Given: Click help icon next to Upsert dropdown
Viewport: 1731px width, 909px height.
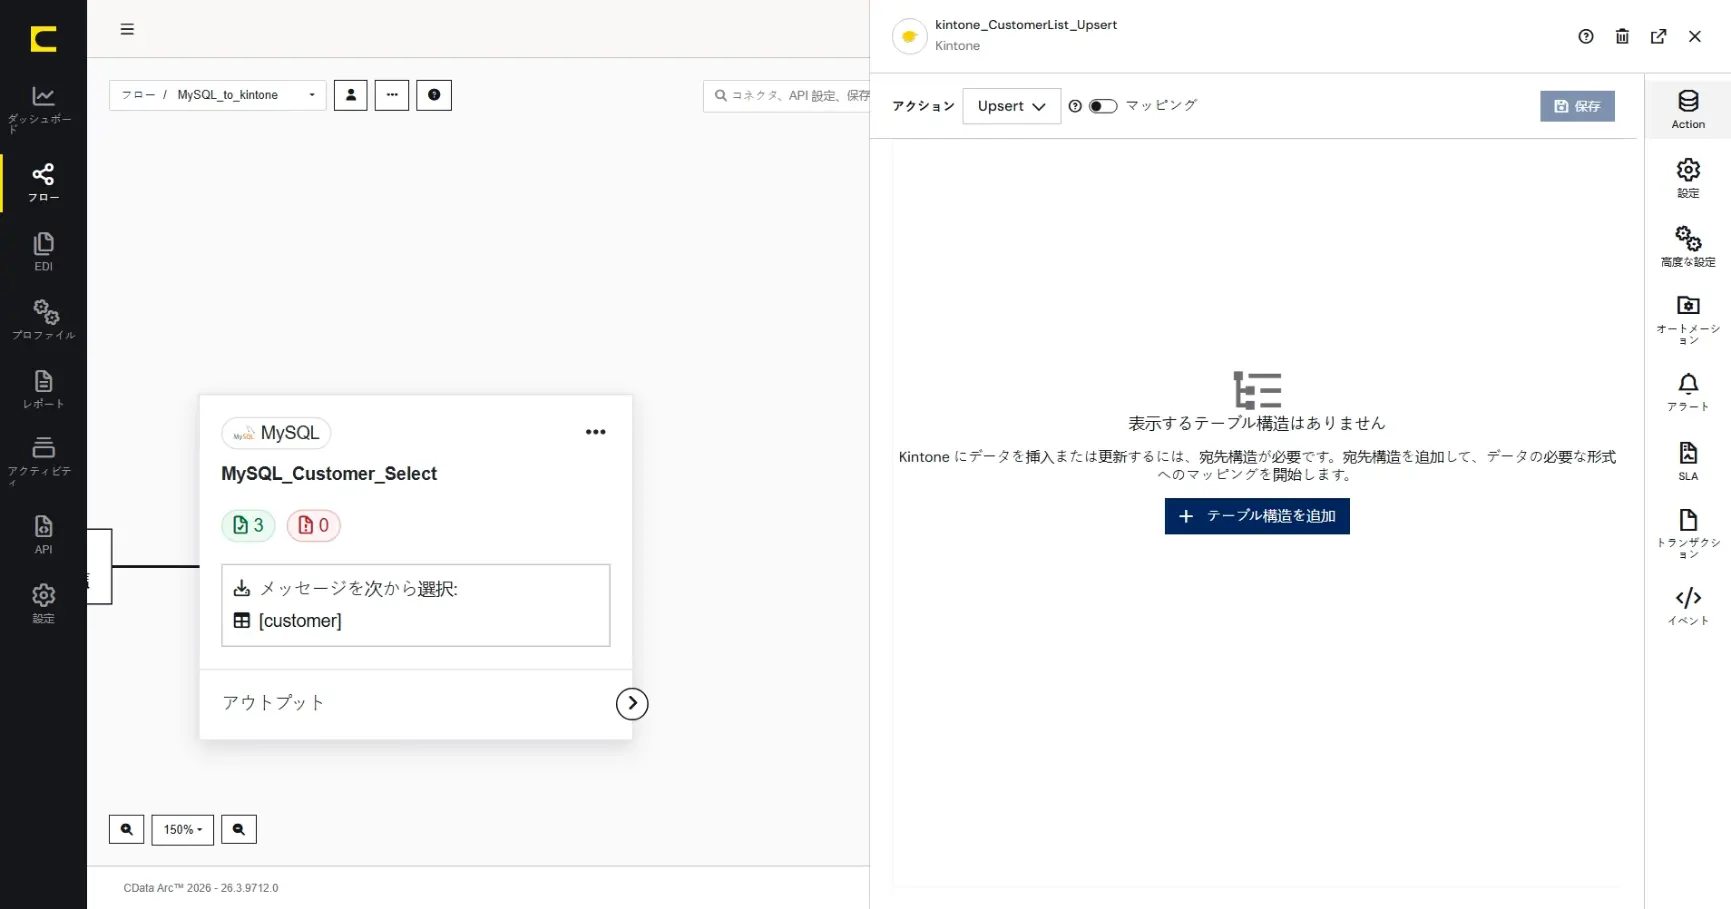Looking at the screenshot, I should pos(1075,106).
